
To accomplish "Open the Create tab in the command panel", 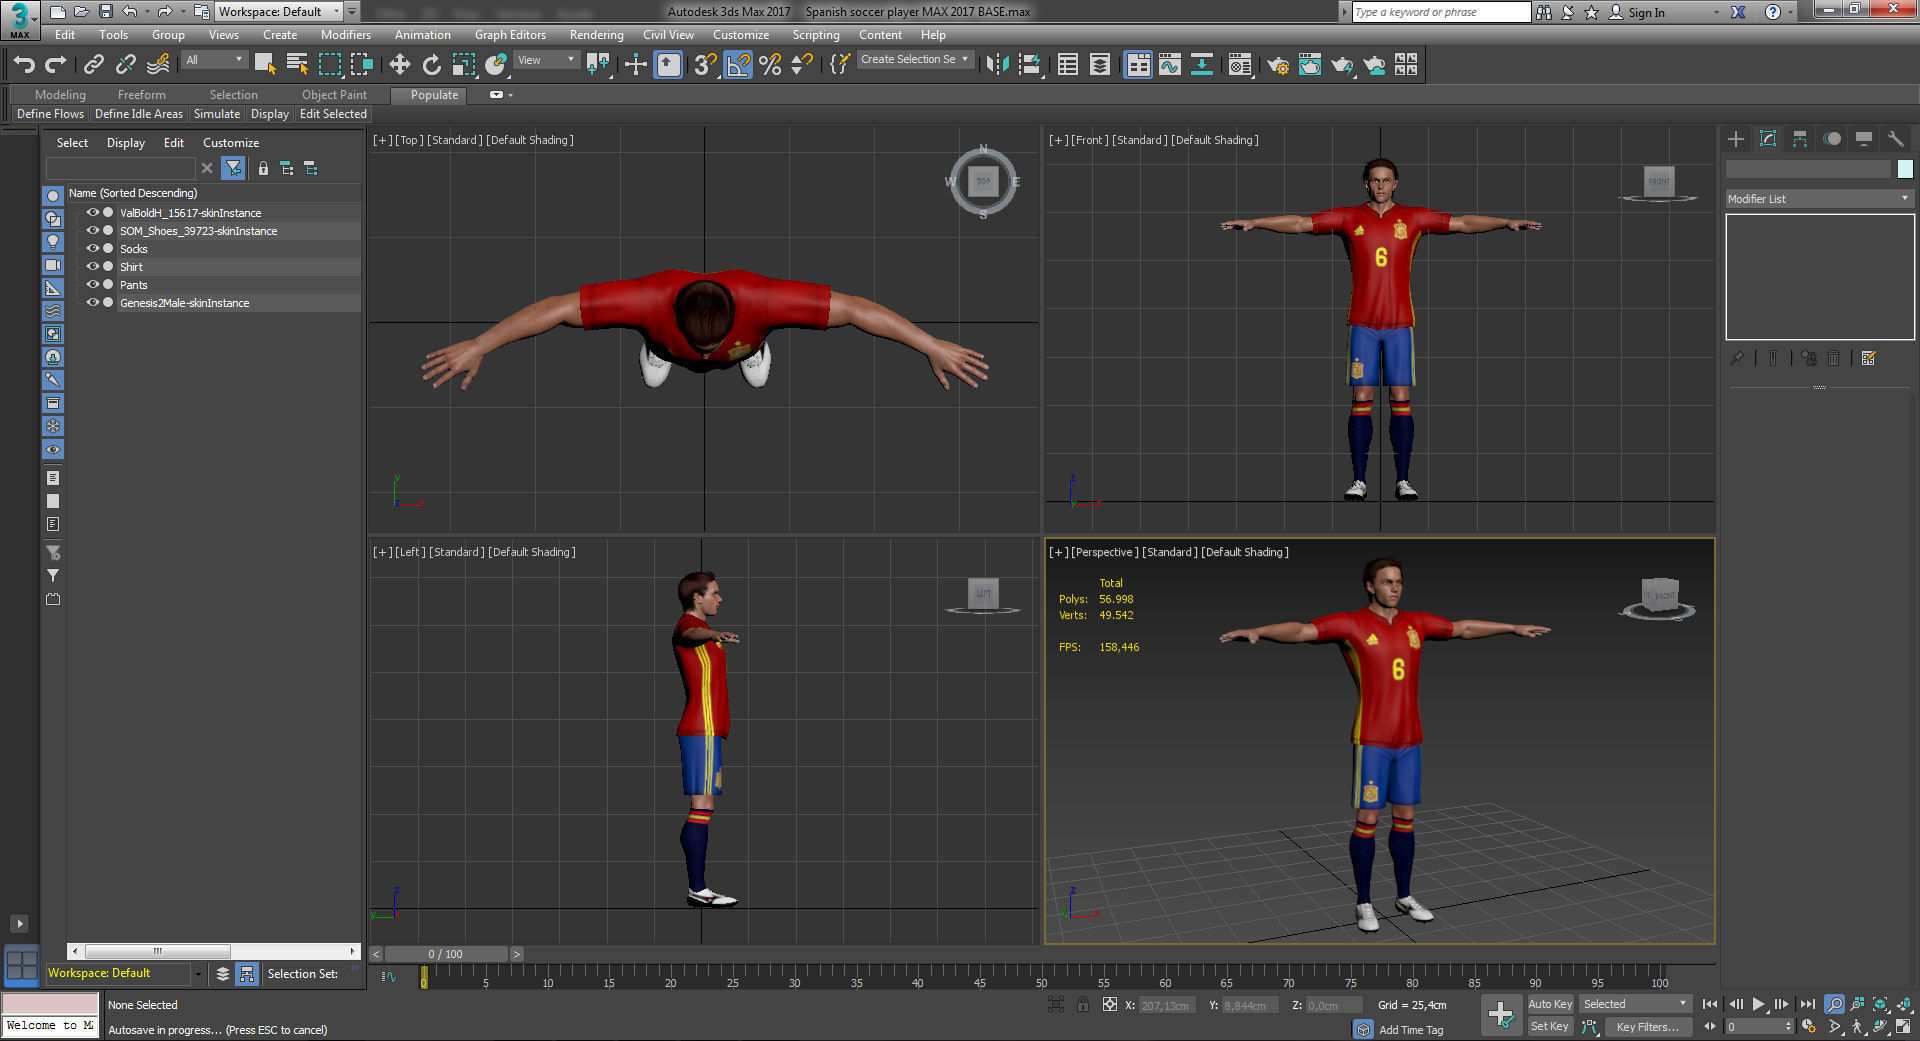I will click(1736, 139).
